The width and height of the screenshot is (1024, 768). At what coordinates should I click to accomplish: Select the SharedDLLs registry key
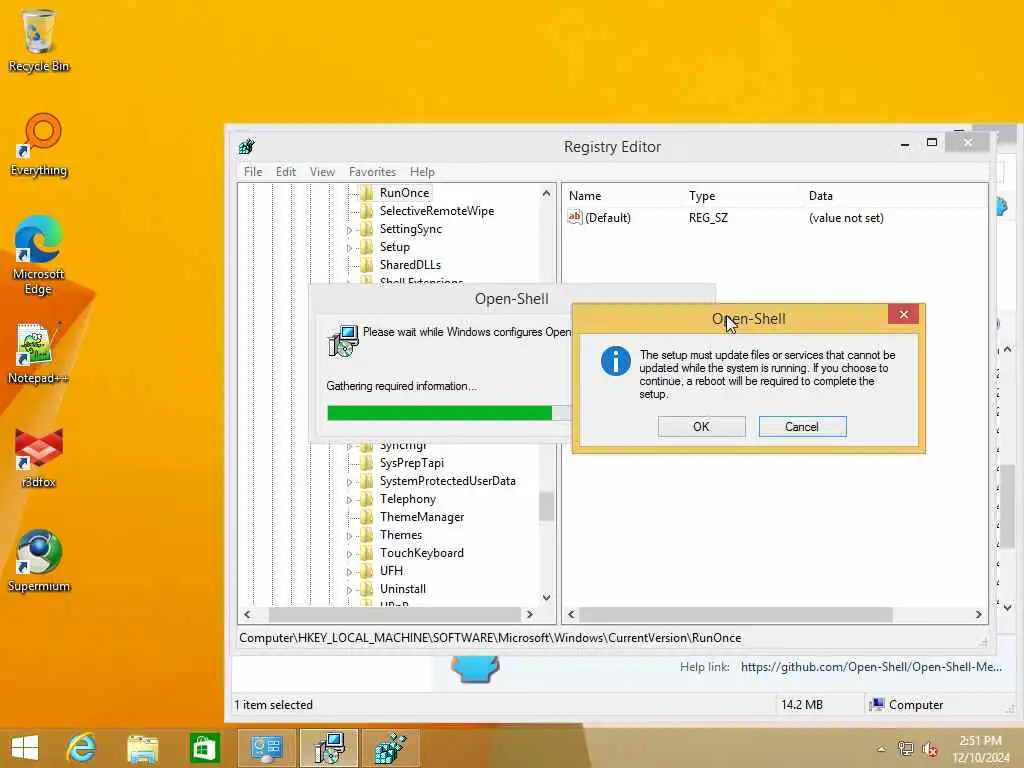pyautogui.click(x=410, y=265)
